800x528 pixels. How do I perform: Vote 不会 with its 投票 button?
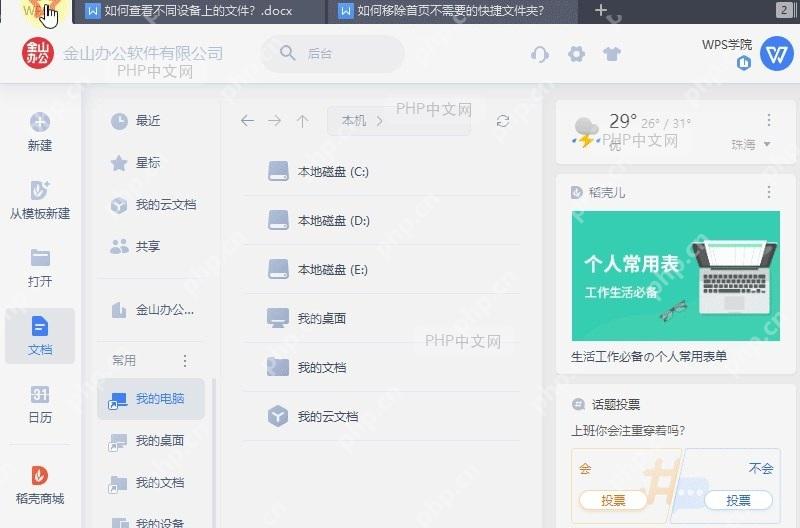point(738,500)
